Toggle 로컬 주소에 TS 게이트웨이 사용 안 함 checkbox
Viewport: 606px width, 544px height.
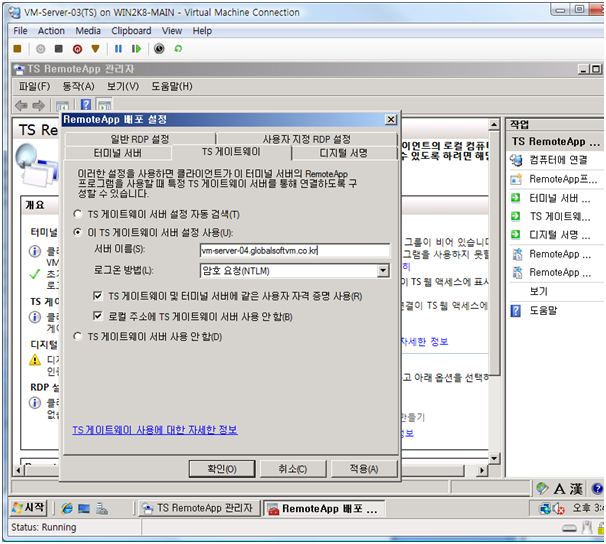(98, 316)
